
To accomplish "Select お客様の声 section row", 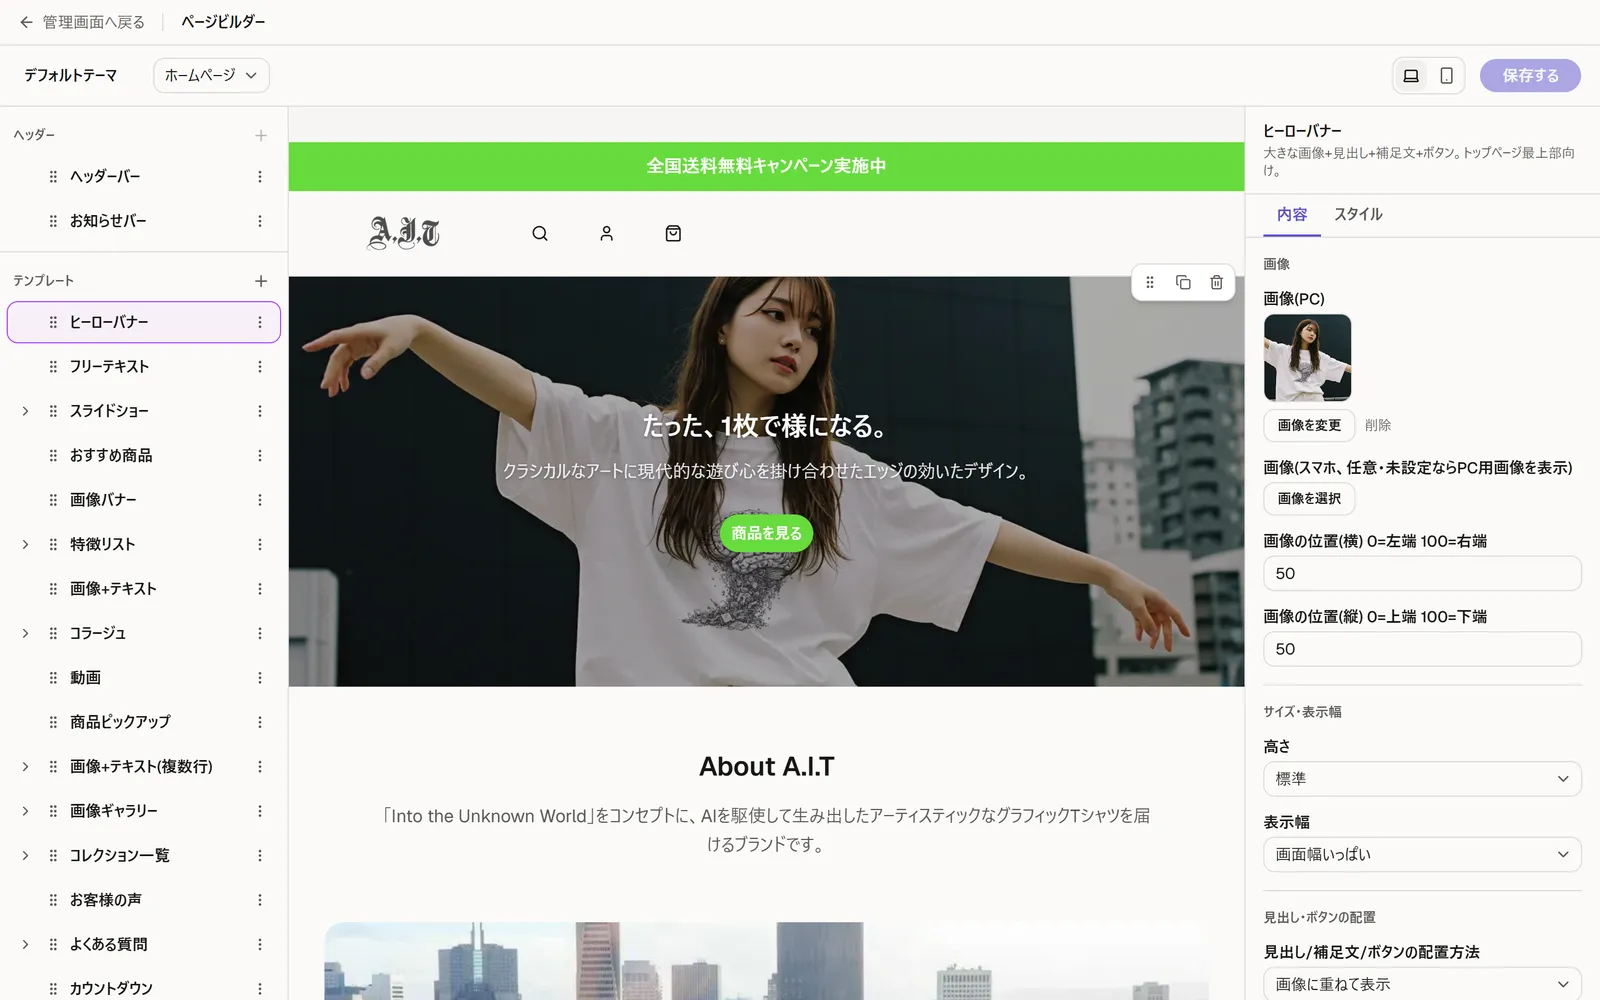I will click(x=144, y=900).
